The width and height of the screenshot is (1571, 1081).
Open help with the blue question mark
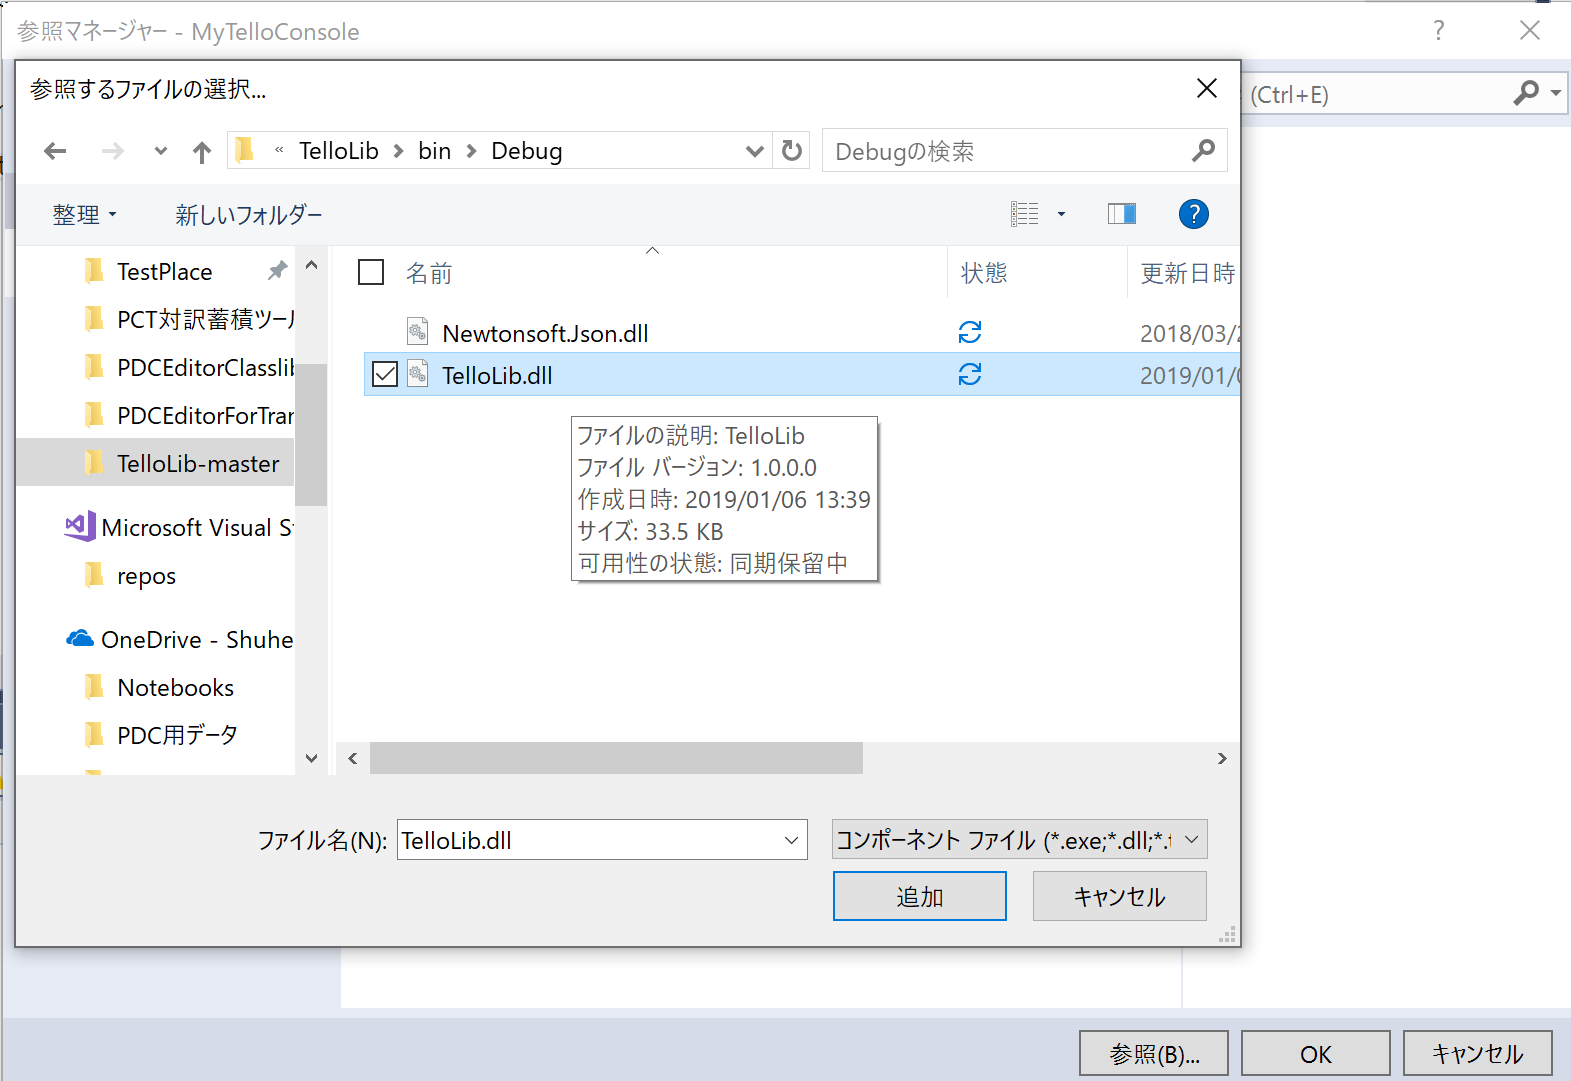(1193, 214)
